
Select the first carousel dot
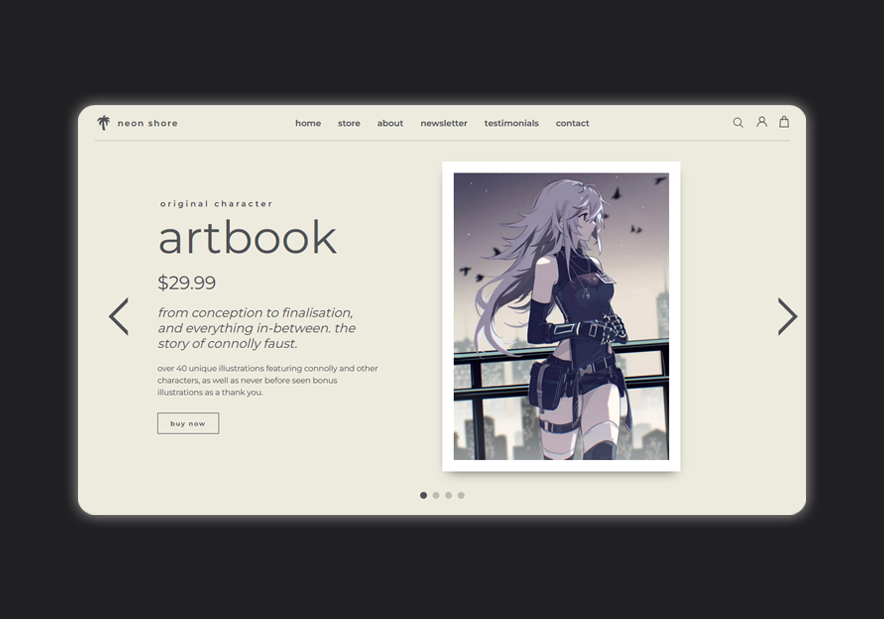[x=423, y=495]
